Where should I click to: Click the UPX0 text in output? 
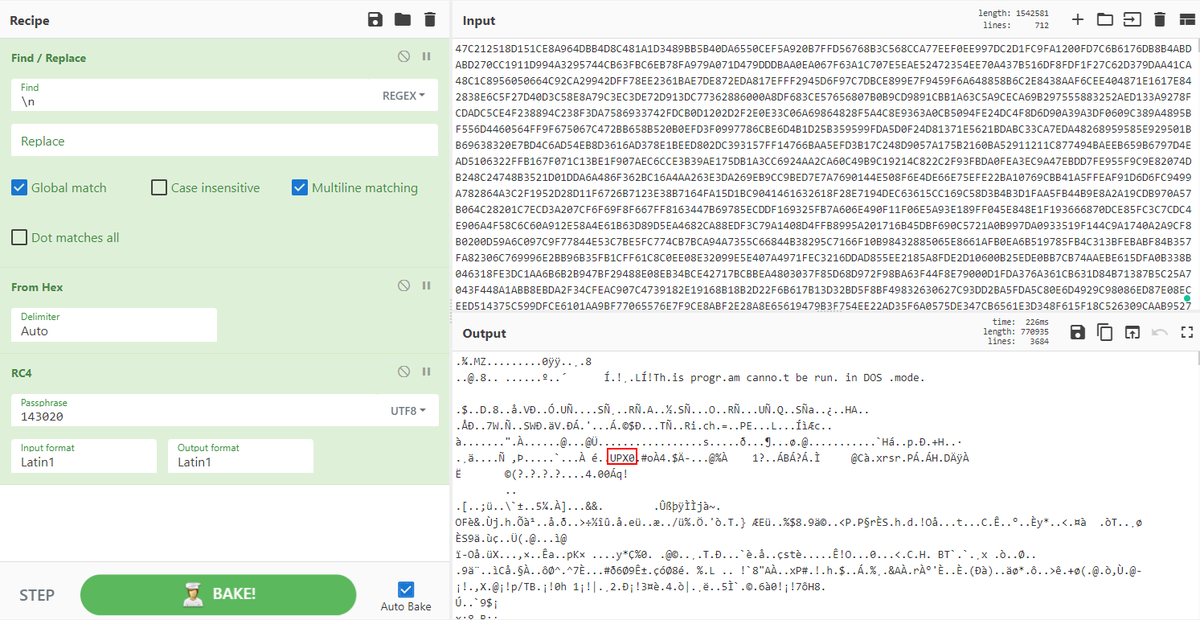(x=623, y=457)
